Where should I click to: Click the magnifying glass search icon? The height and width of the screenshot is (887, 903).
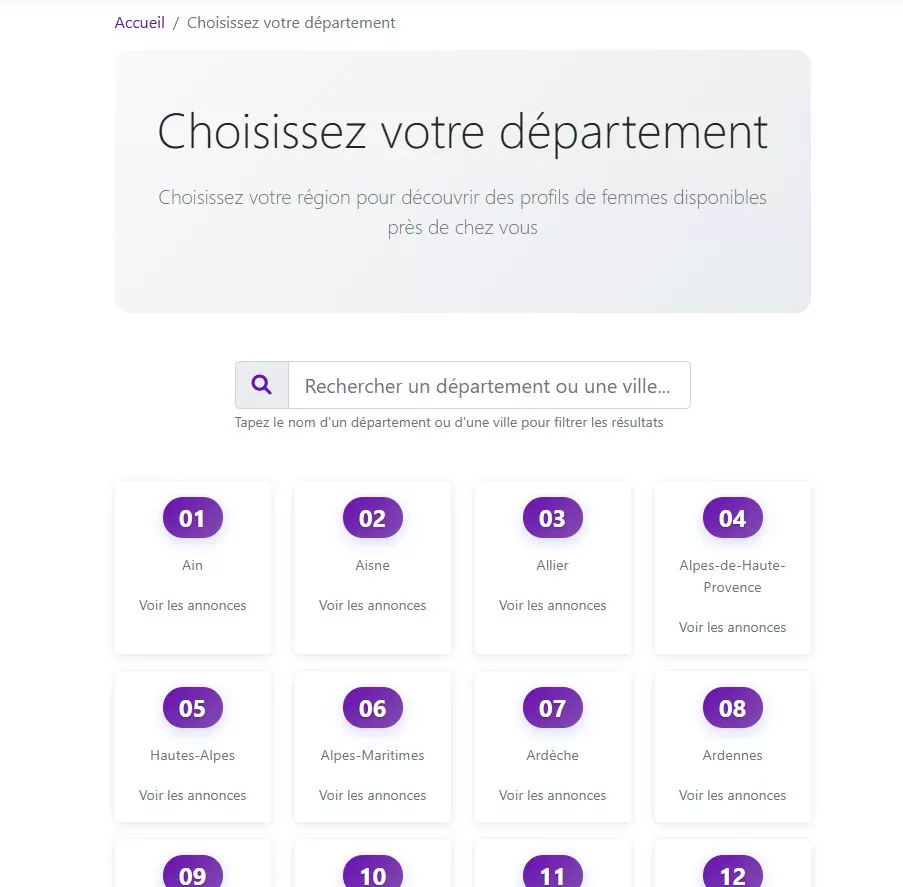coord(262,385)
